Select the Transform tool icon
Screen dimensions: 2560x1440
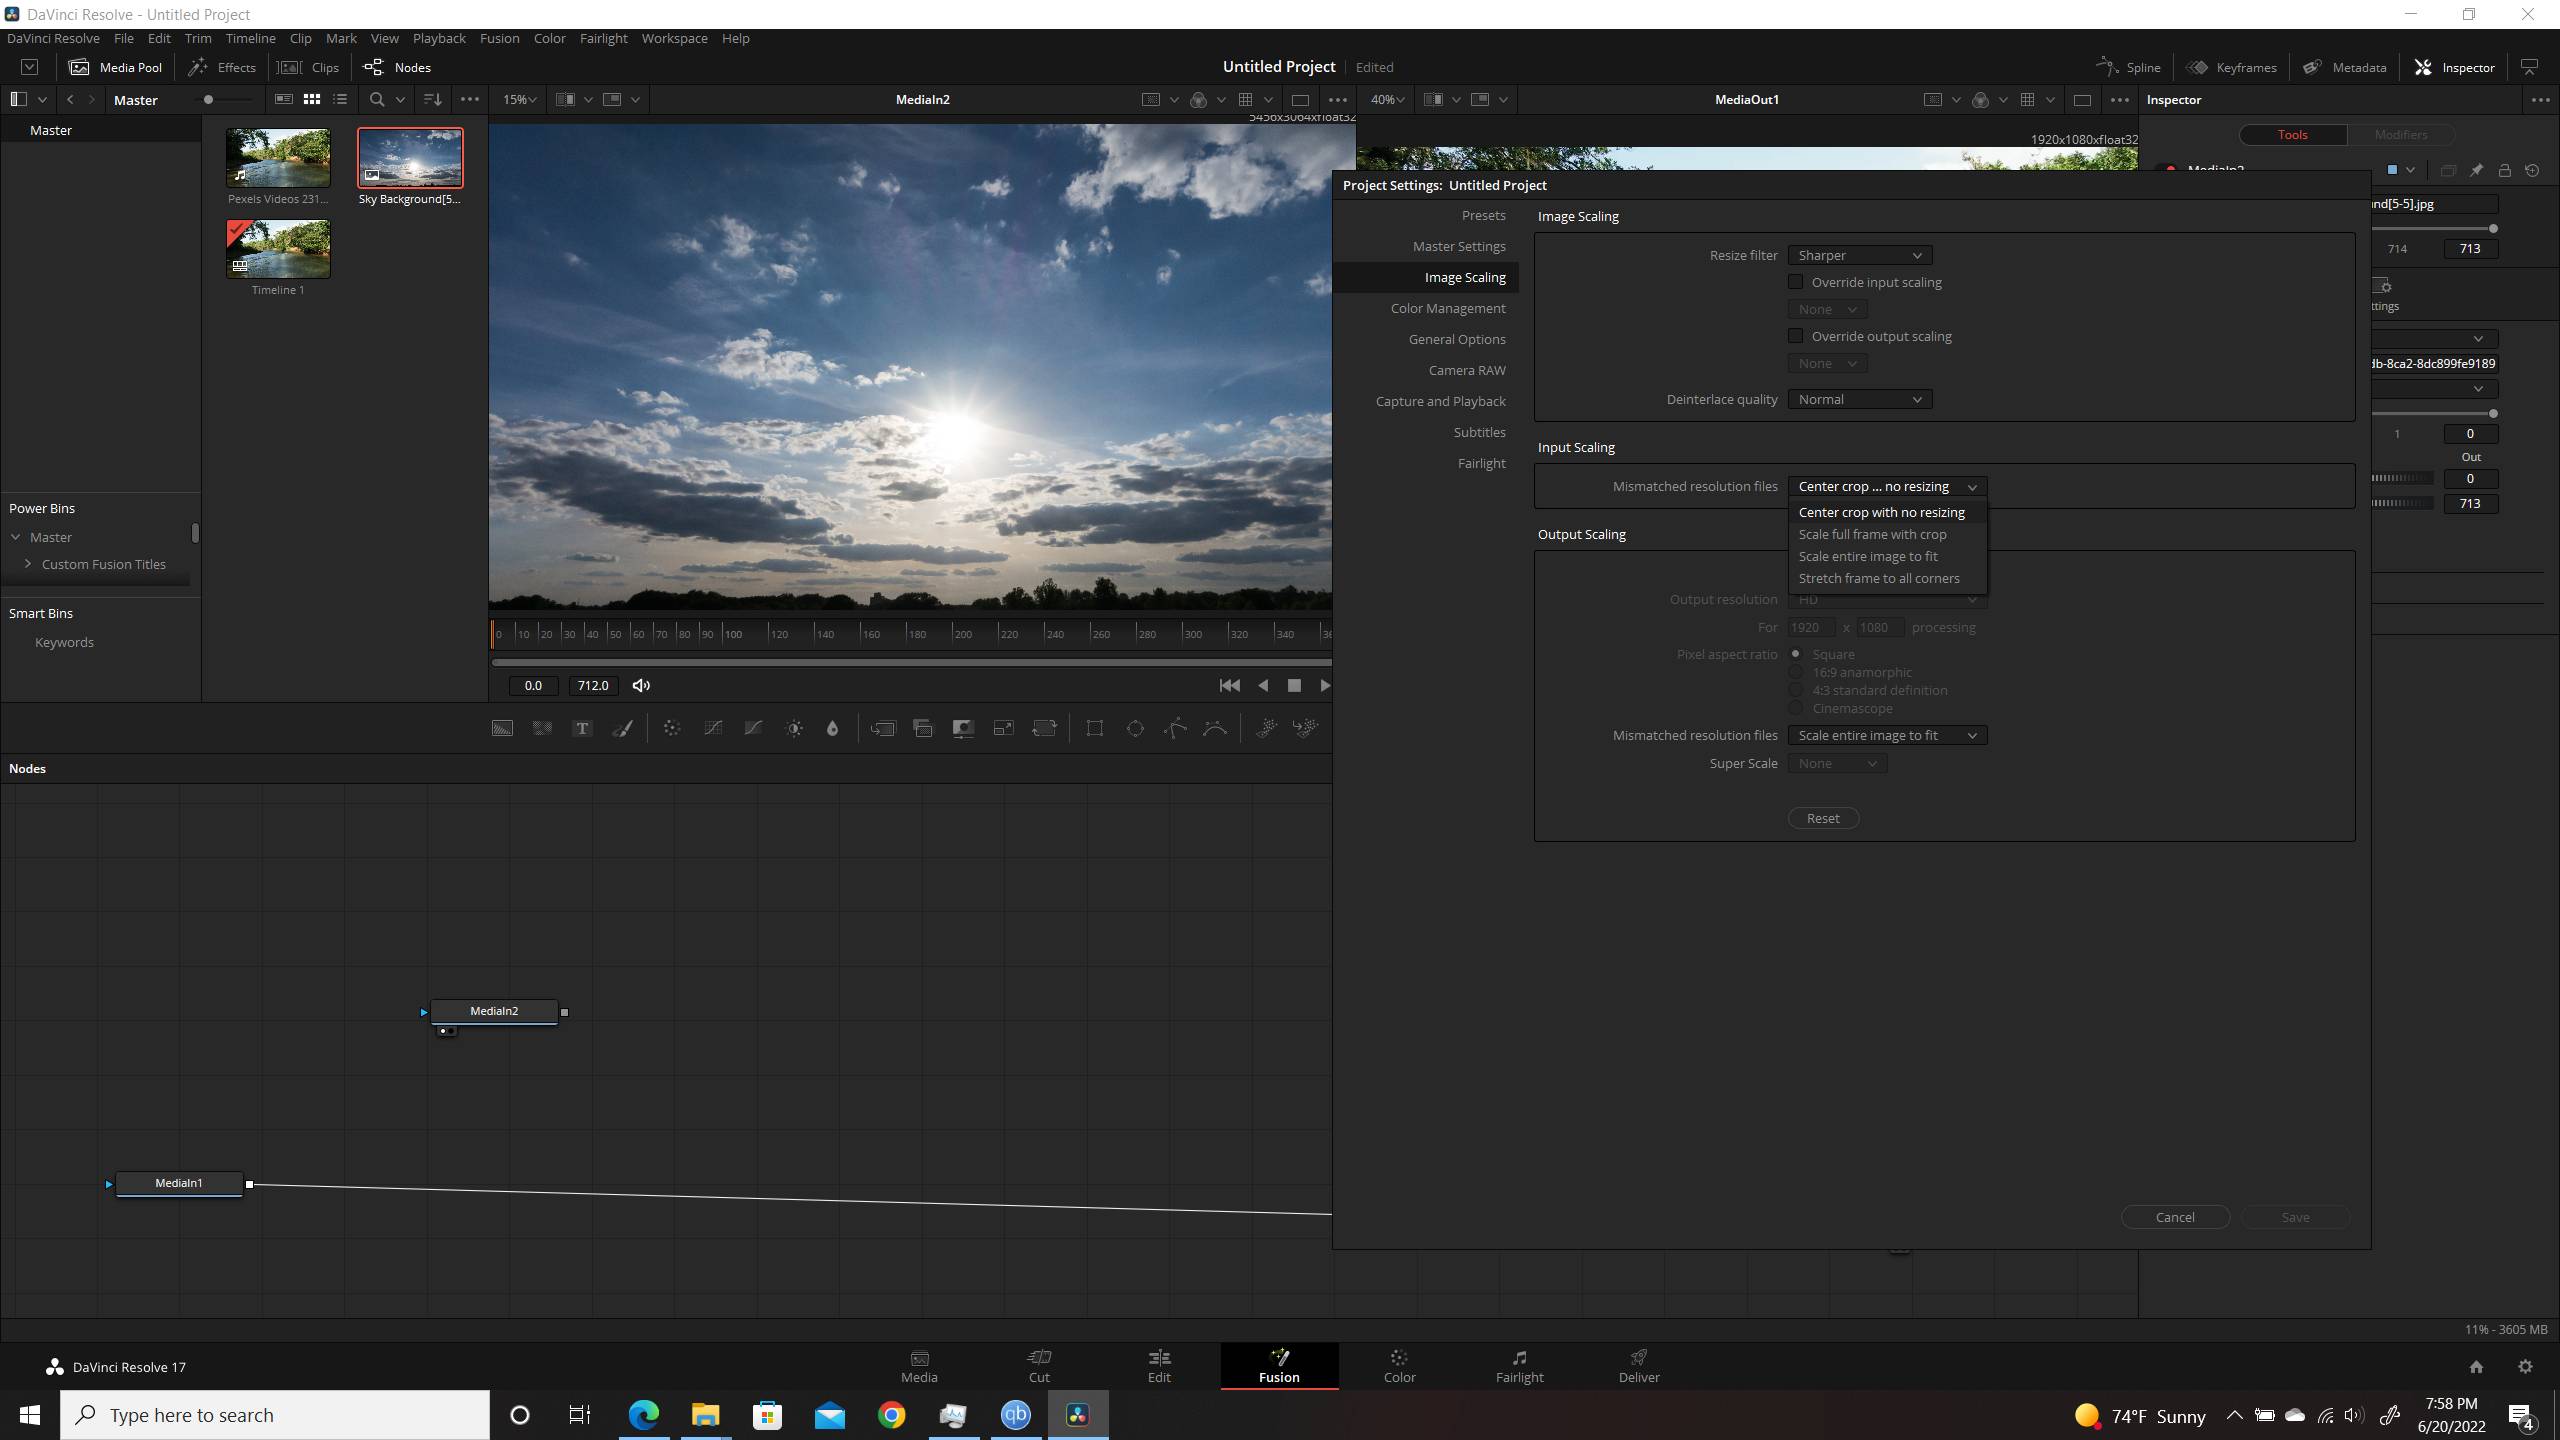(1044, 728)
